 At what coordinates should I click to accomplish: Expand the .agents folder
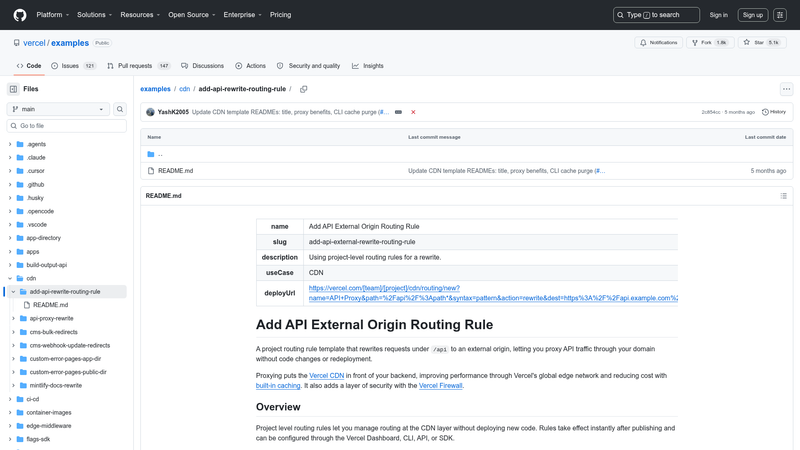pos(10,144)
